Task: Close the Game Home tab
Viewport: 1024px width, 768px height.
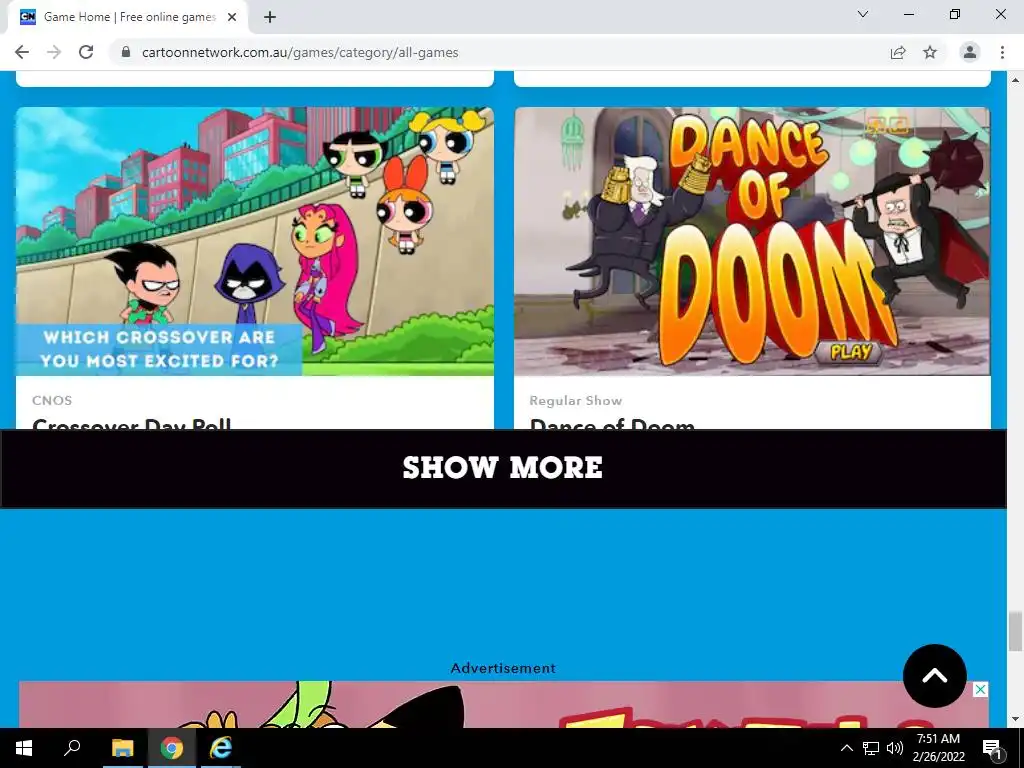Action: click(232, 17)
